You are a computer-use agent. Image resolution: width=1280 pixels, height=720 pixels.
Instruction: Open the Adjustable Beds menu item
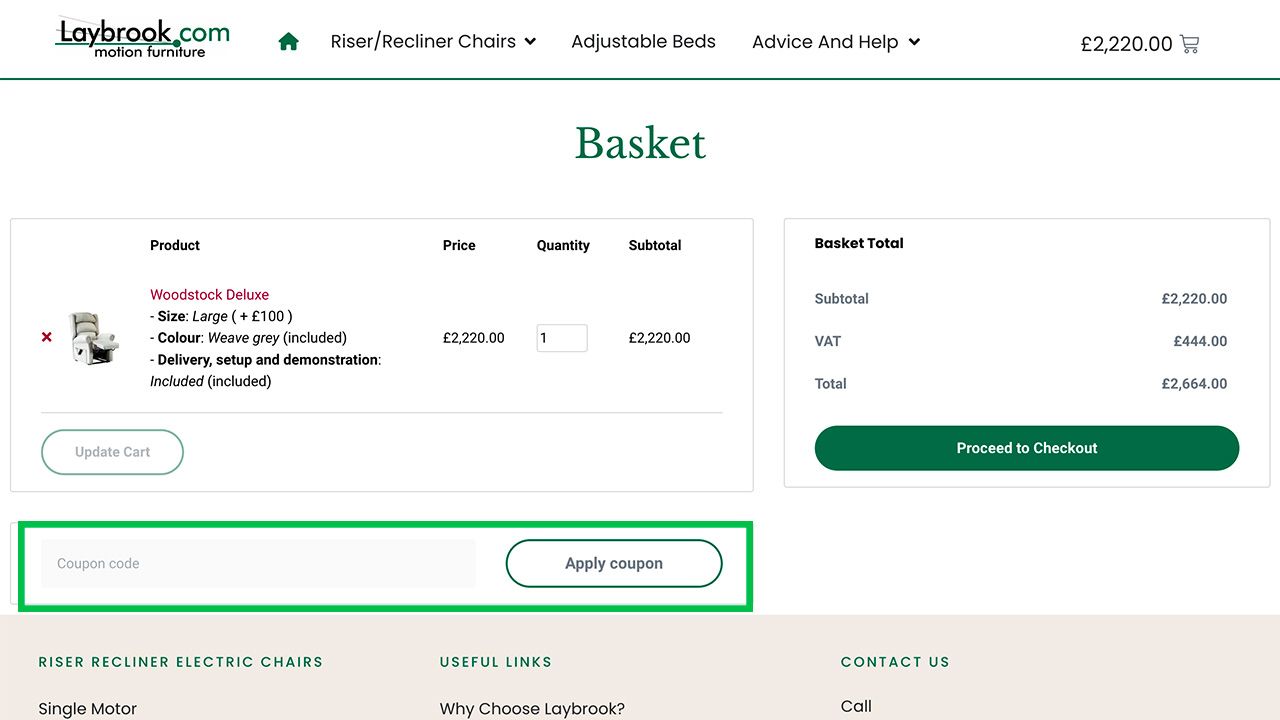click(x=643, y=42)
